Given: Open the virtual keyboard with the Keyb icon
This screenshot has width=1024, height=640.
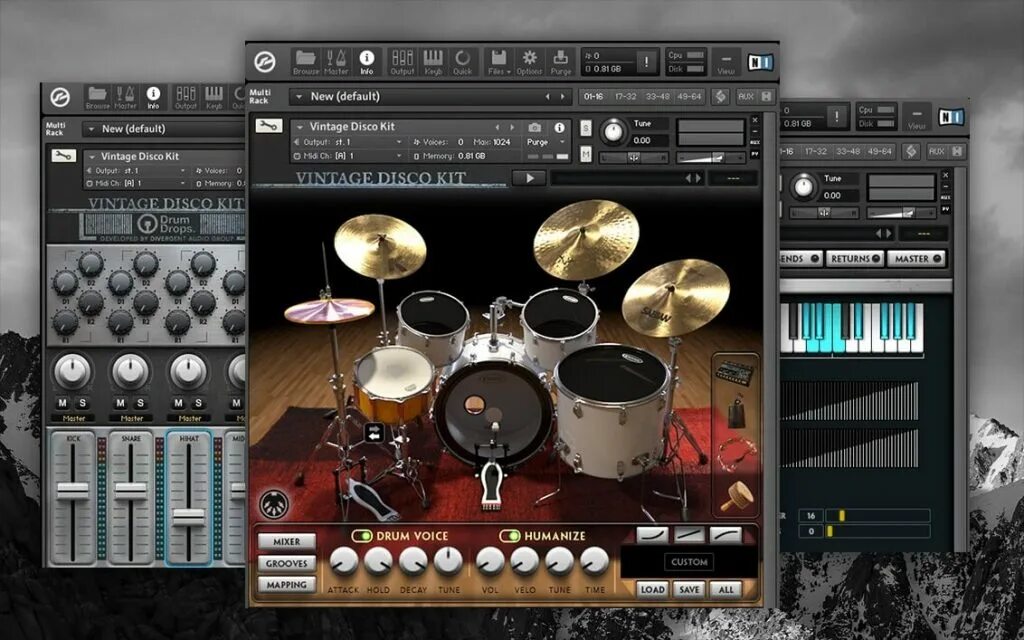Looking at the screenshot, I should [x=435, y=58].
